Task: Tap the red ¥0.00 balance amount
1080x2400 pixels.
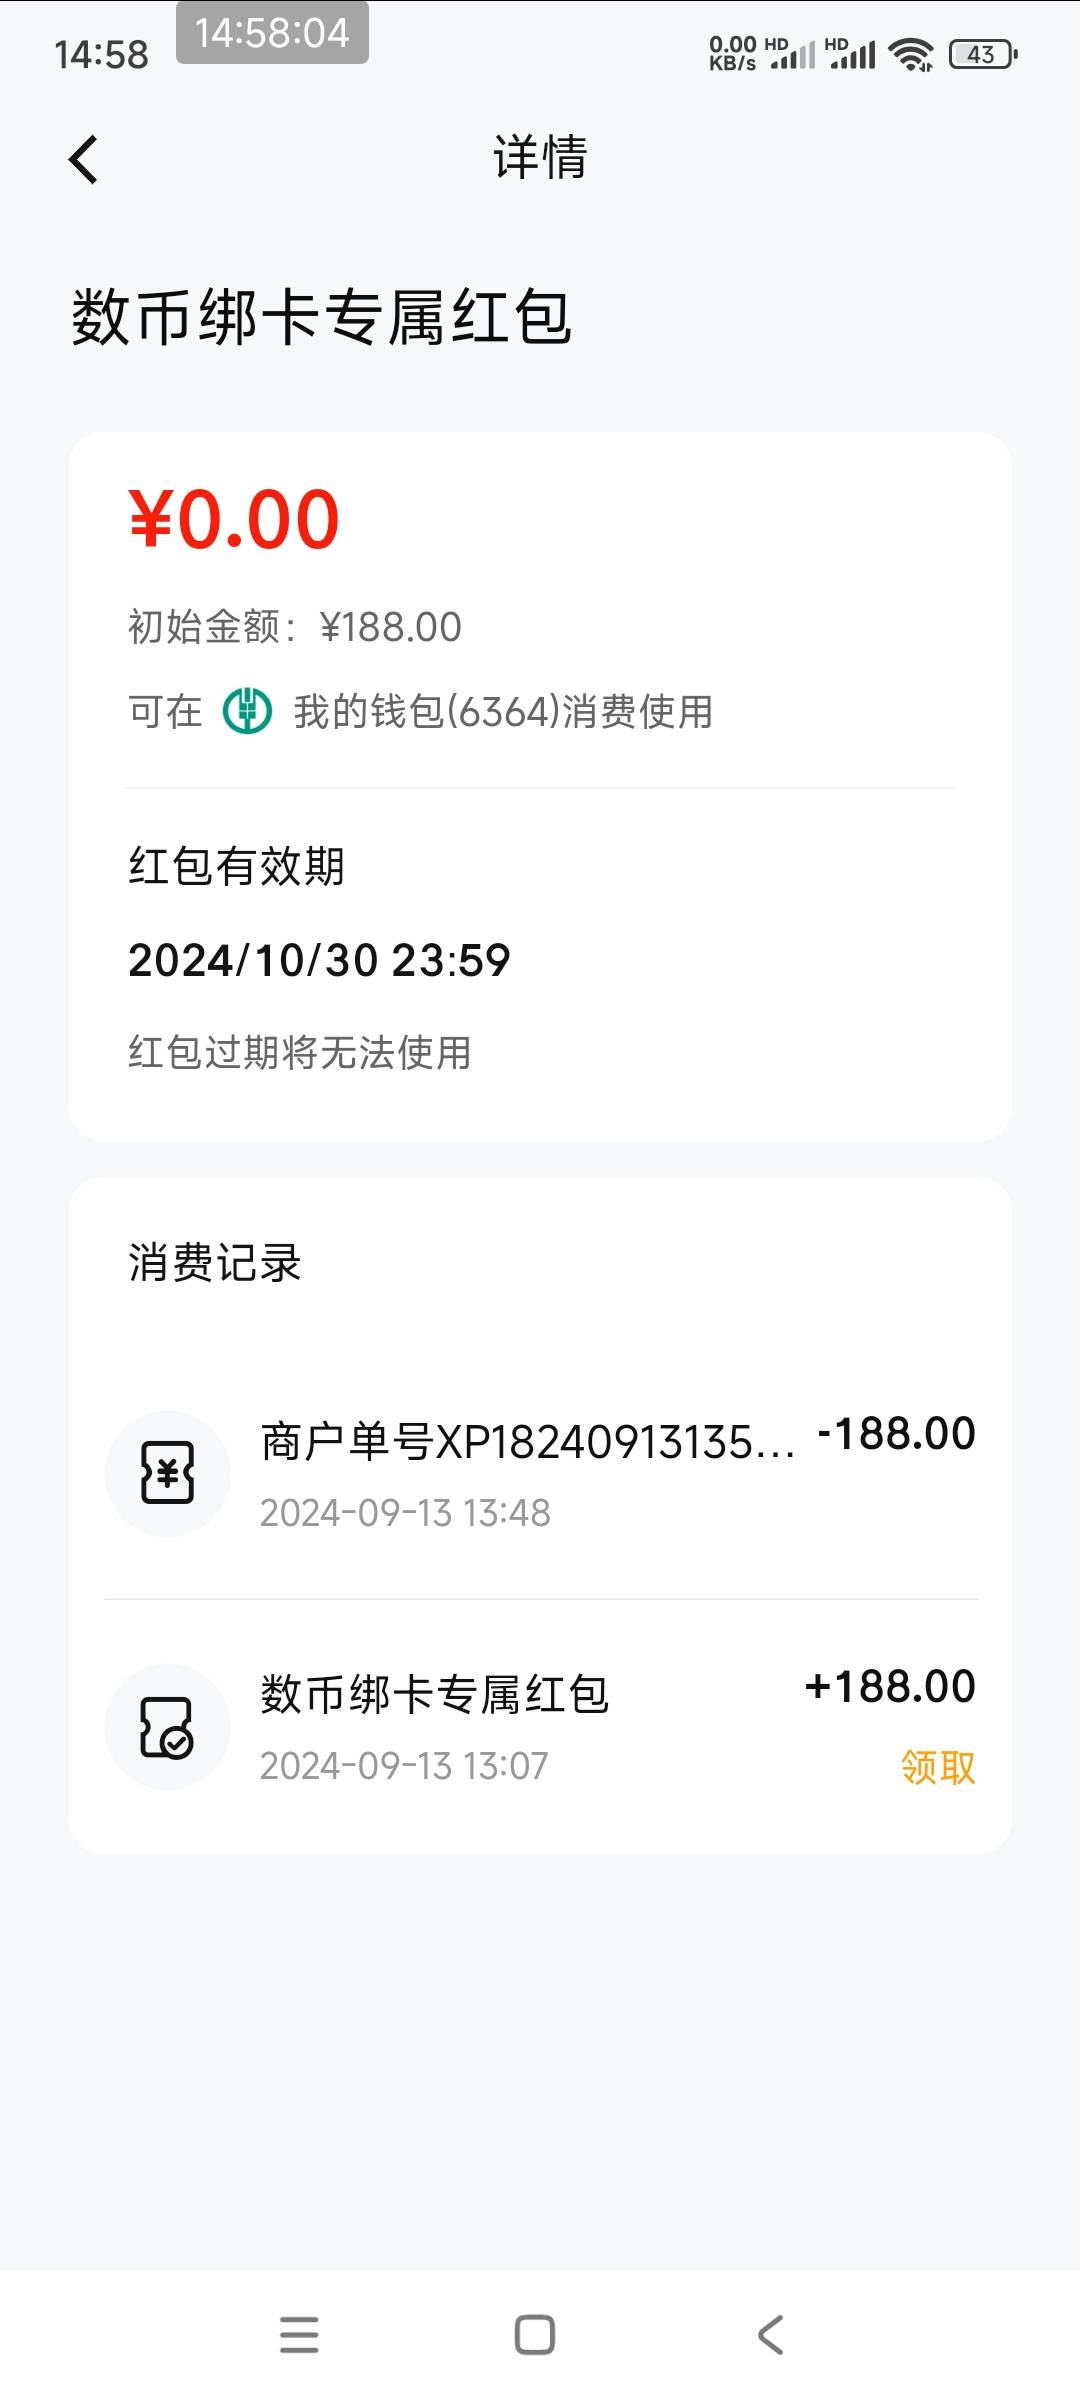Action: (x=235, y=519)
